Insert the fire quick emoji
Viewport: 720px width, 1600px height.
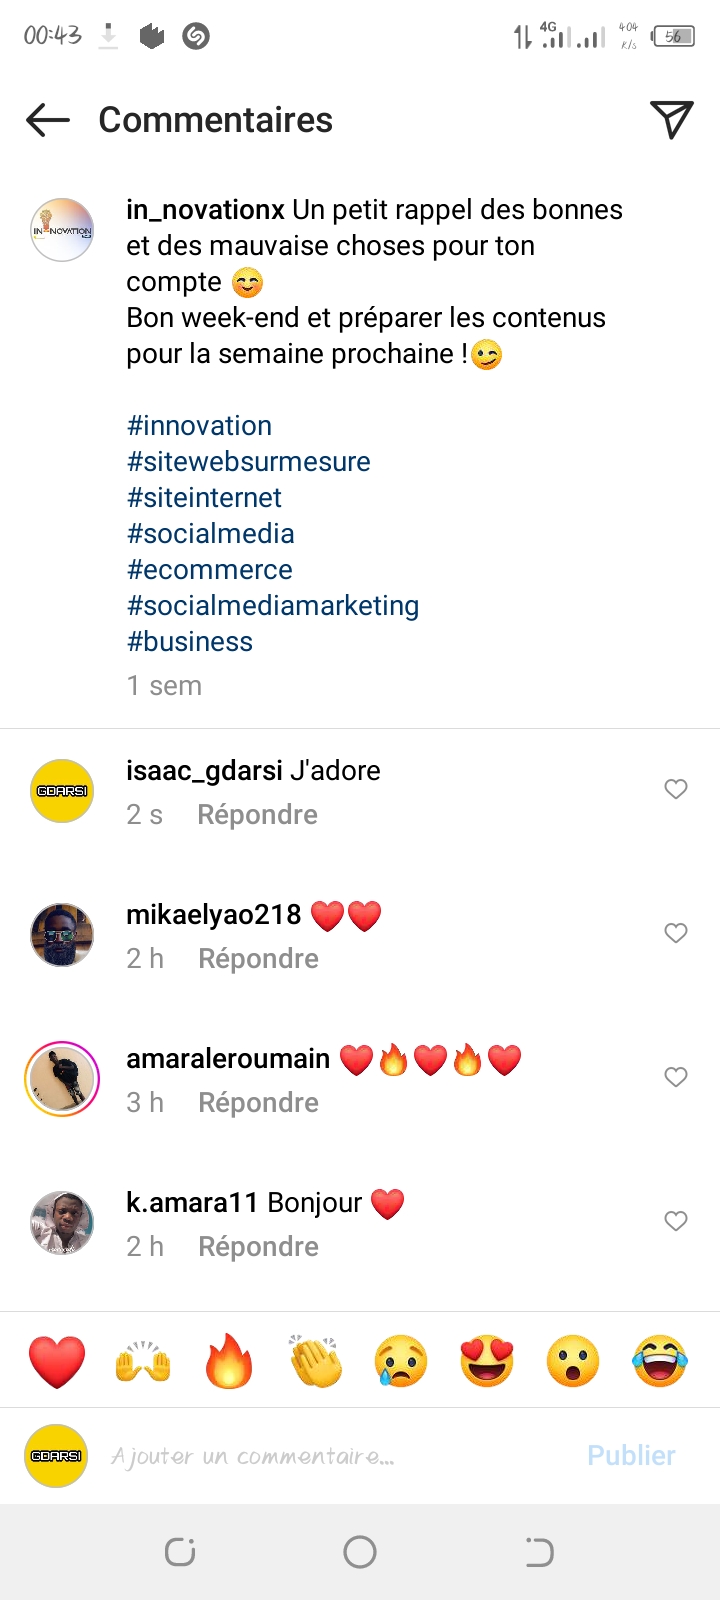229,1361
